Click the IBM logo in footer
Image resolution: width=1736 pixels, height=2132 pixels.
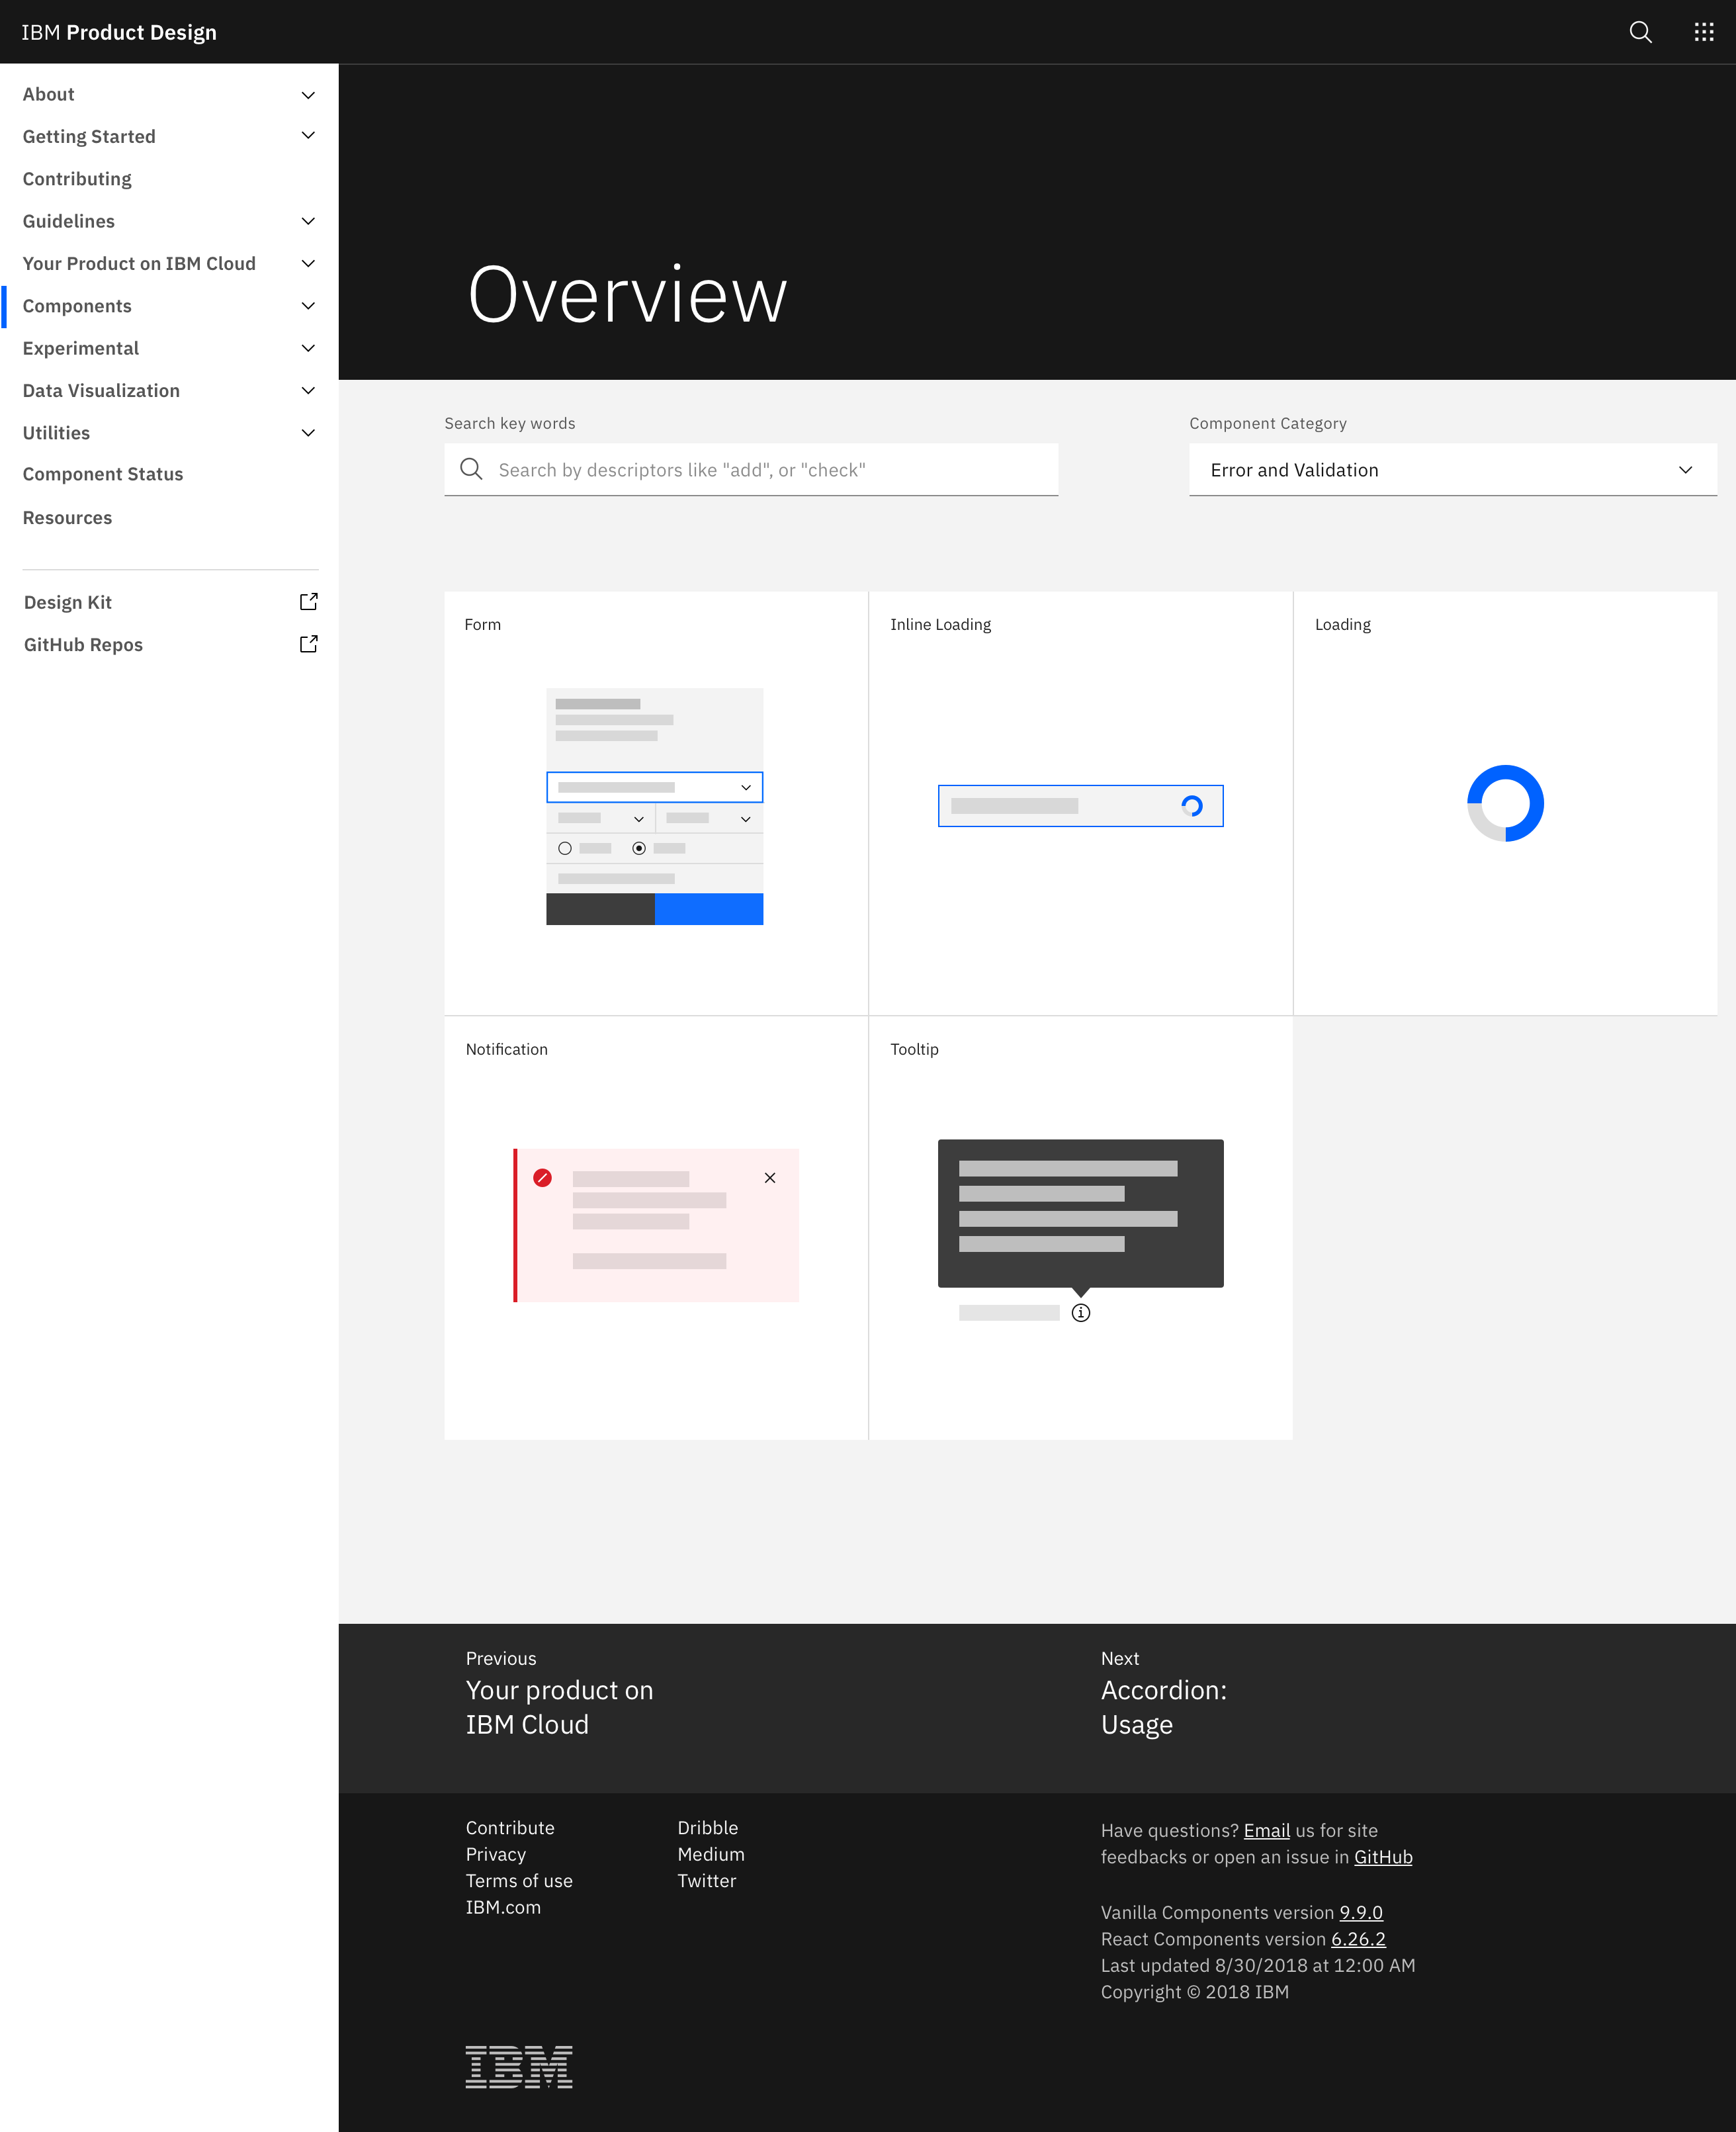coord(519,2066)
